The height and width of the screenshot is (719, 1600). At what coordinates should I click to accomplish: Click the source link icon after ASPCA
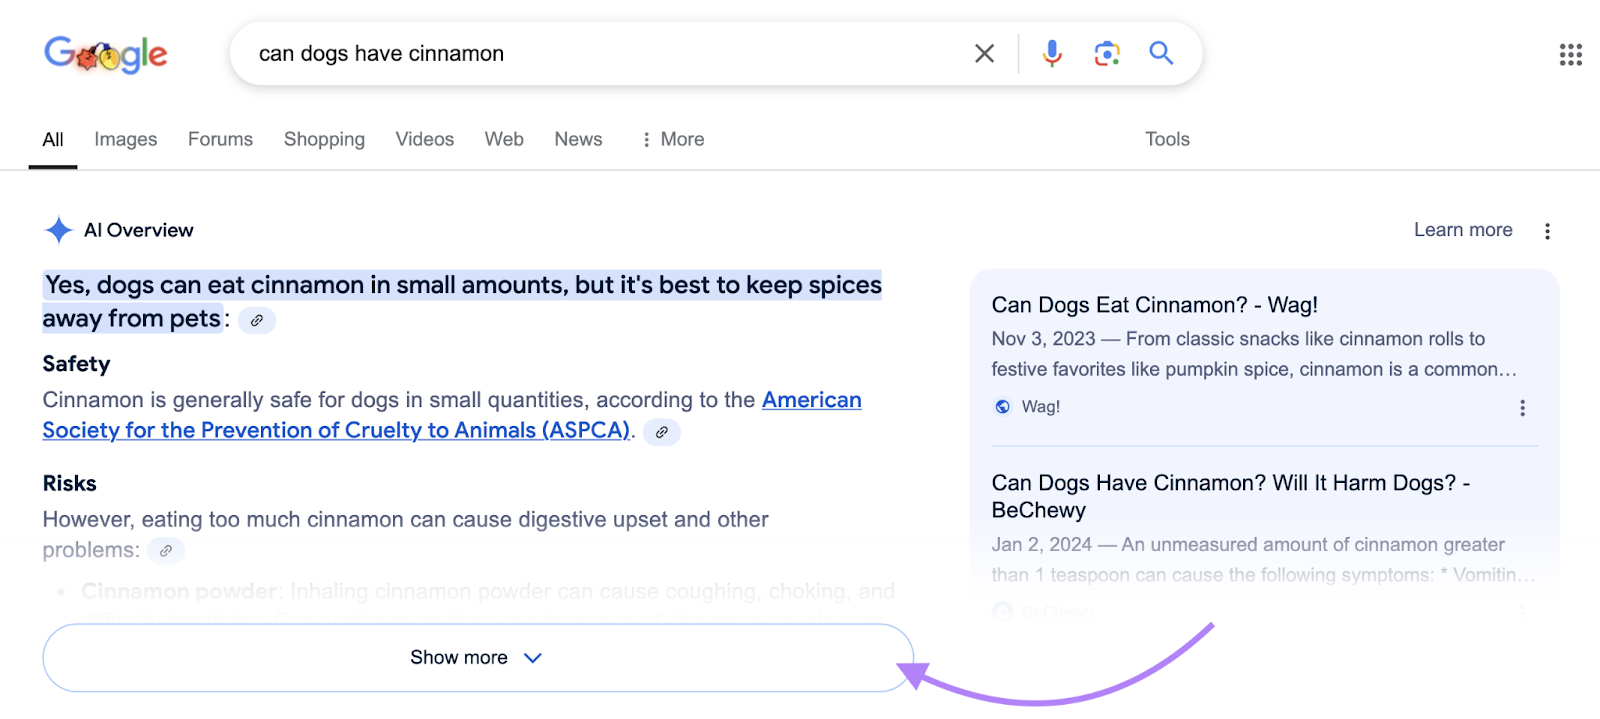click(661, 432)
